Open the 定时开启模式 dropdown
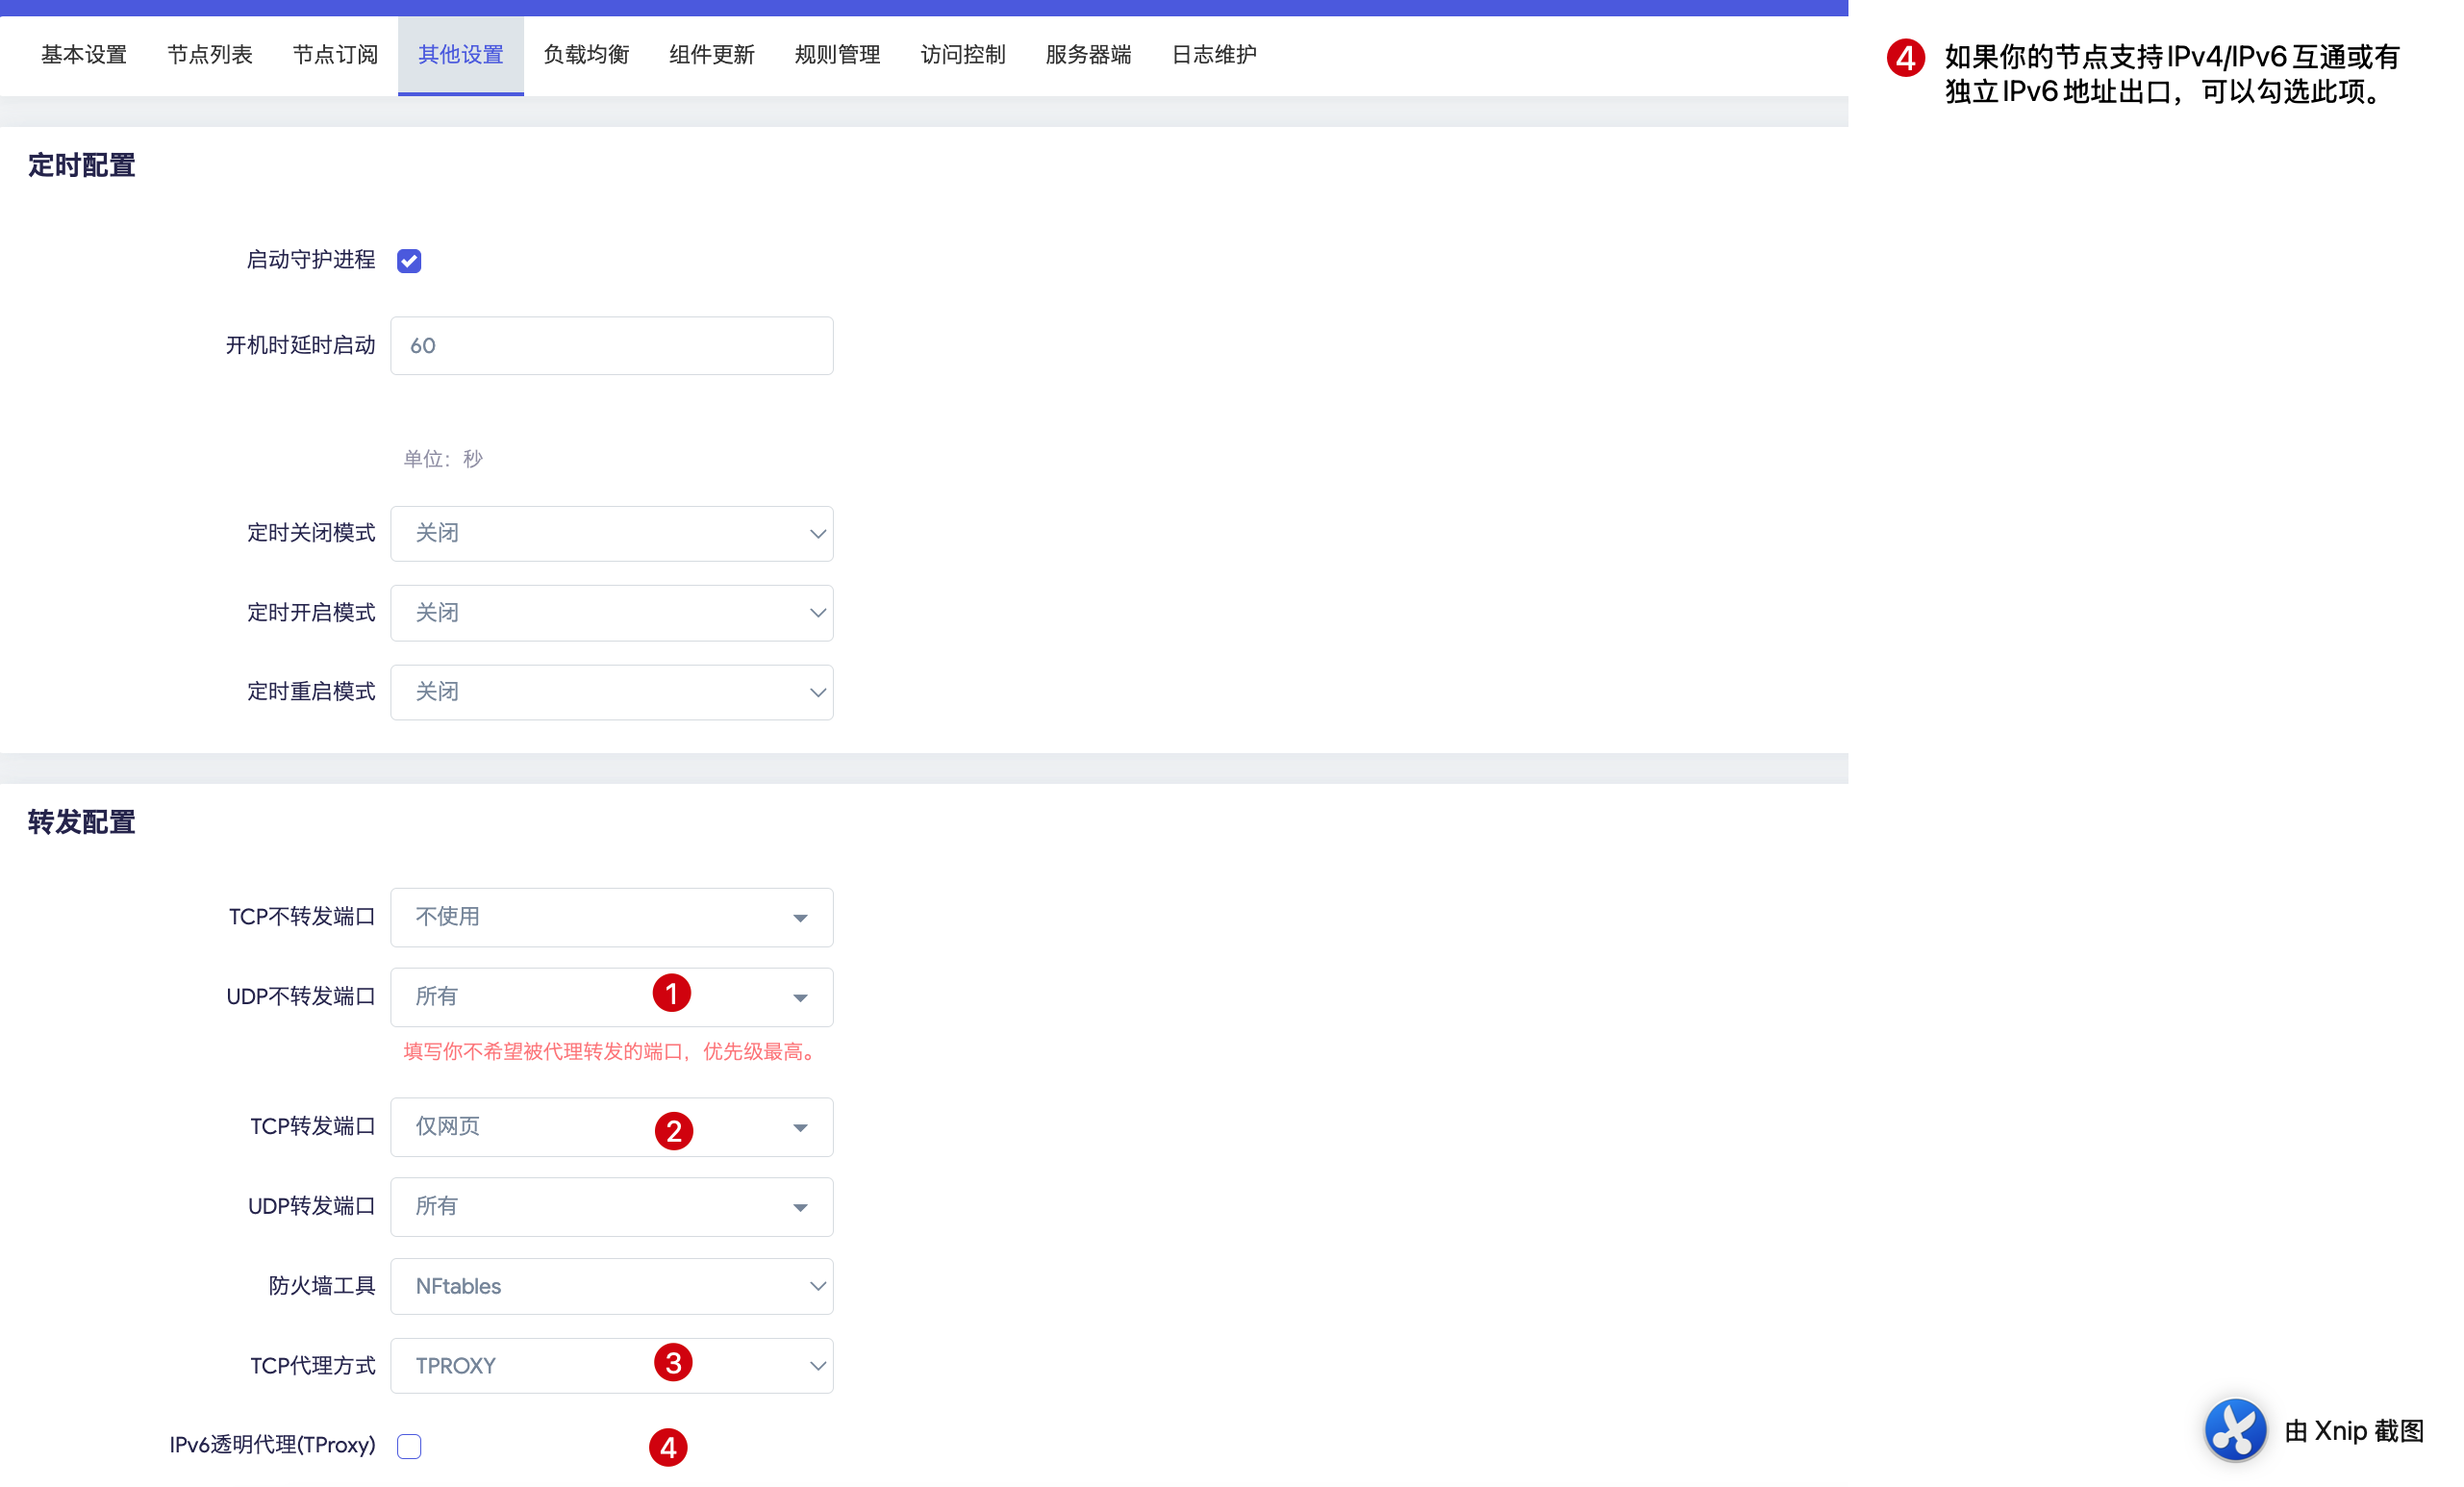2464x1487 pixels. [611, 612]
